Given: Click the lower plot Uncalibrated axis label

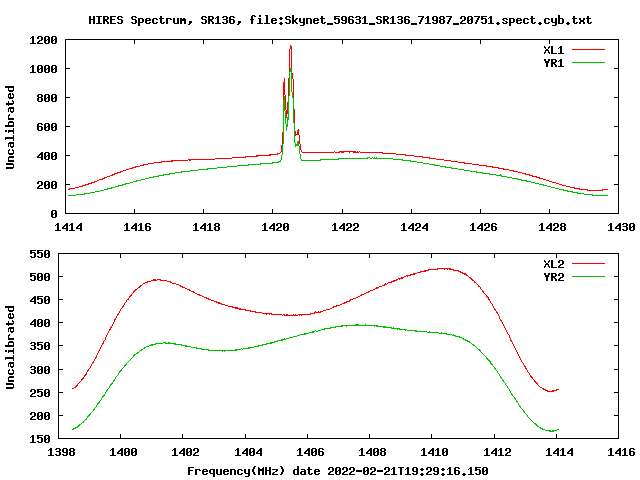Looking at the screenshot, I should tap(10, 347).
